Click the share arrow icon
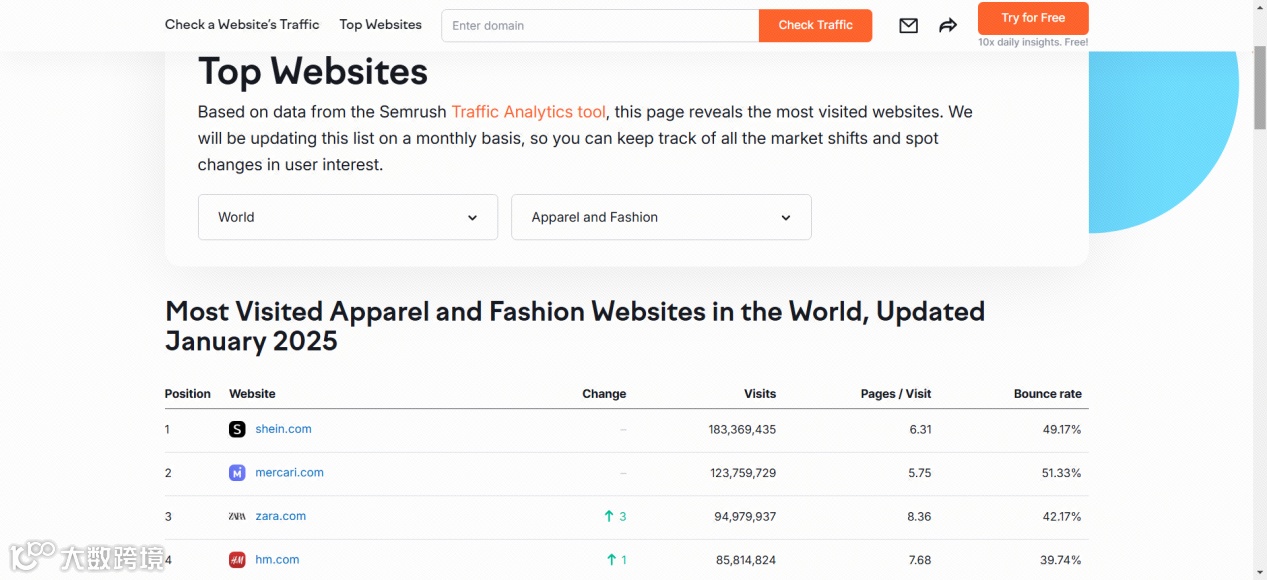The image size is (1267, 580). (x=948, y=26)
